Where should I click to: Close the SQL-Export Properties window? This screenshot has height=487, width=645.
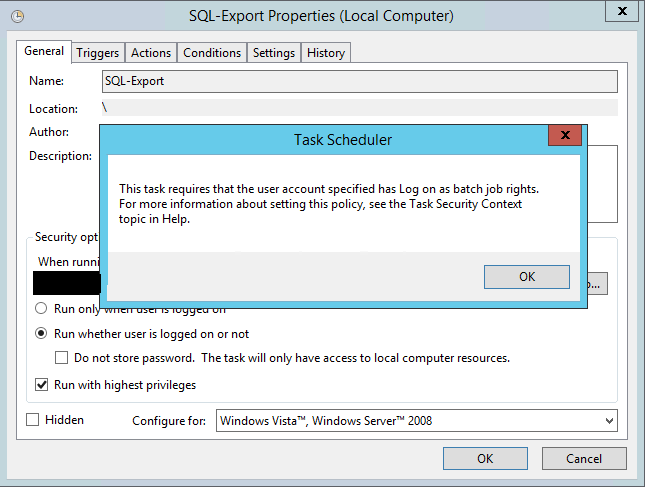[620, 14]
